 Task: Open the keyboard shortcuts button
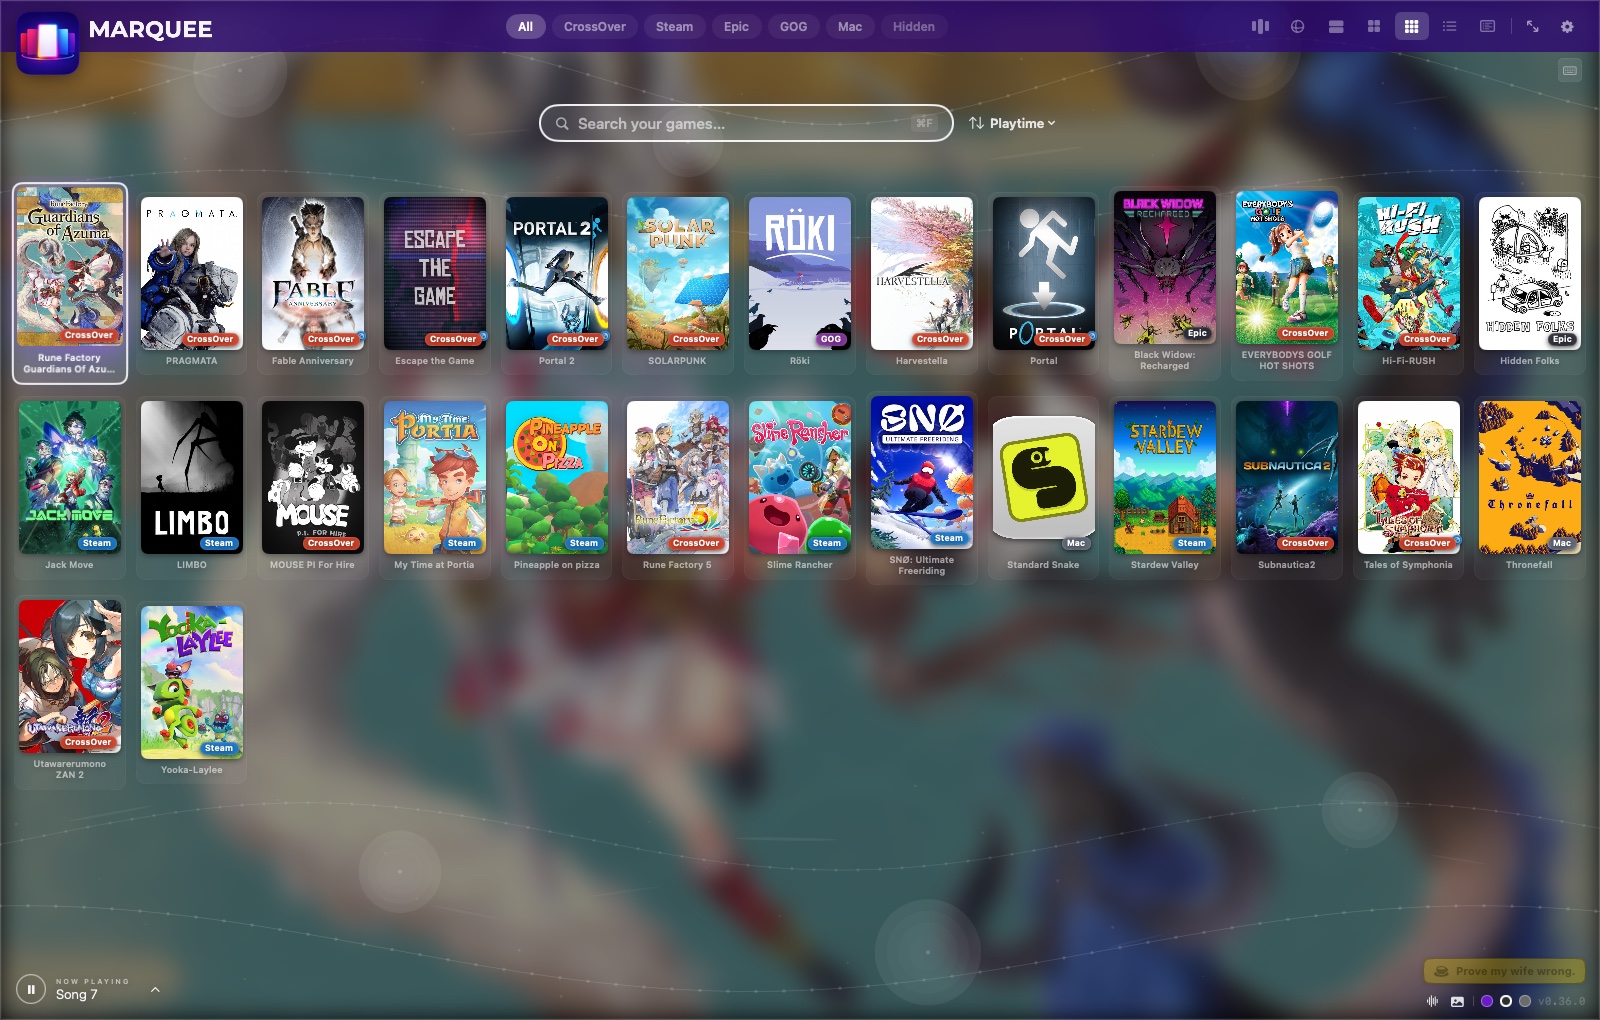pyautogui.click(x=1570, y=71)
